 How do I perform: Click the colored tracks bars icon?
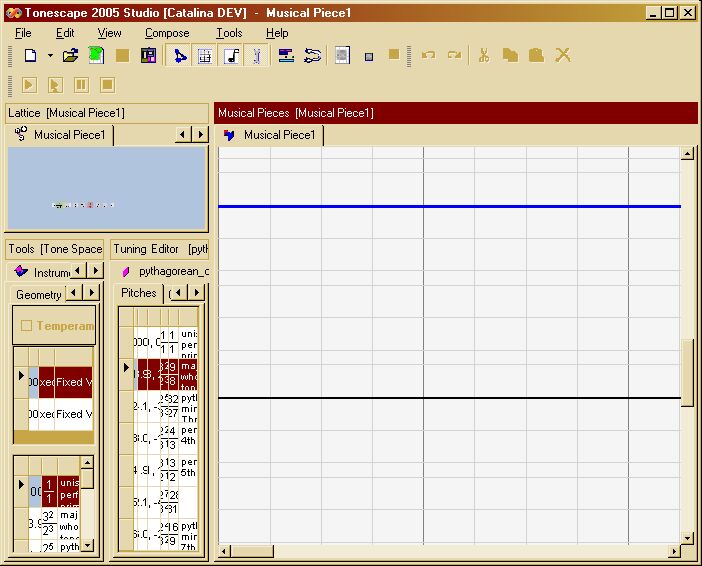click(286, 56)
